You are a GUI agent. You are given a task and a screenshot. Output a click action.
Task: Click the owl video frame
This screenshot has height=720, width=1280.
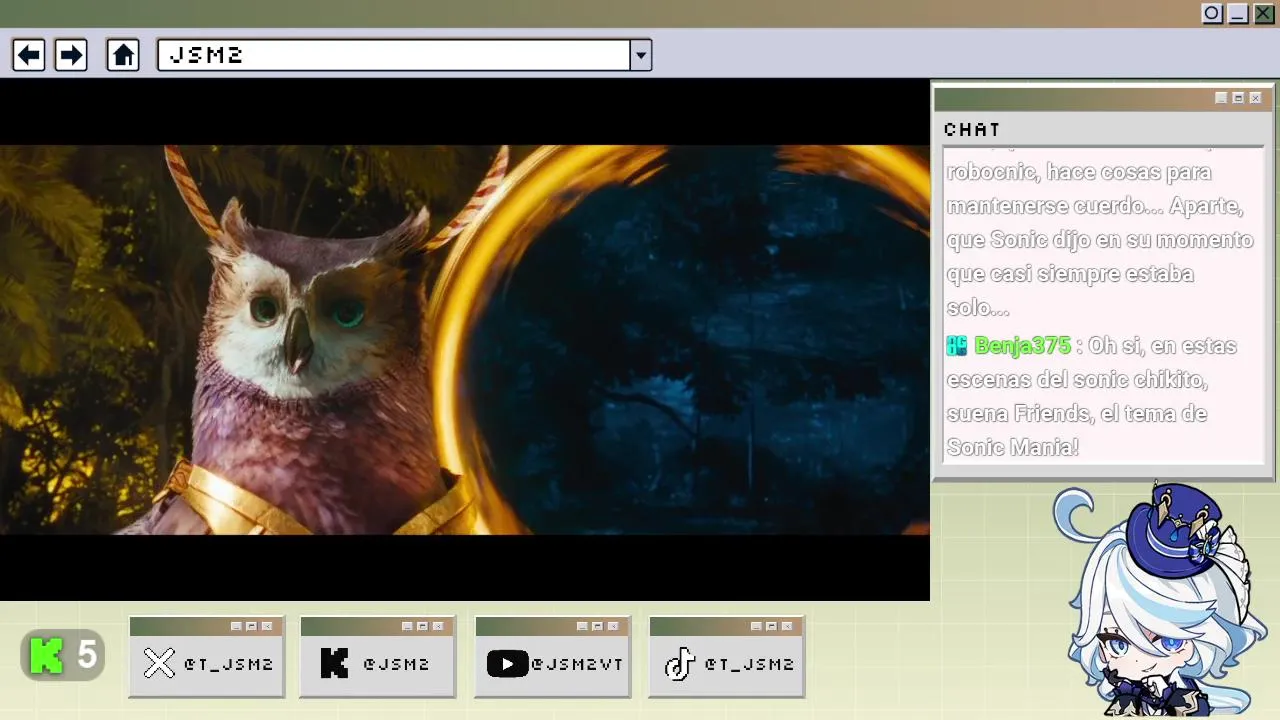pos(465,340)
